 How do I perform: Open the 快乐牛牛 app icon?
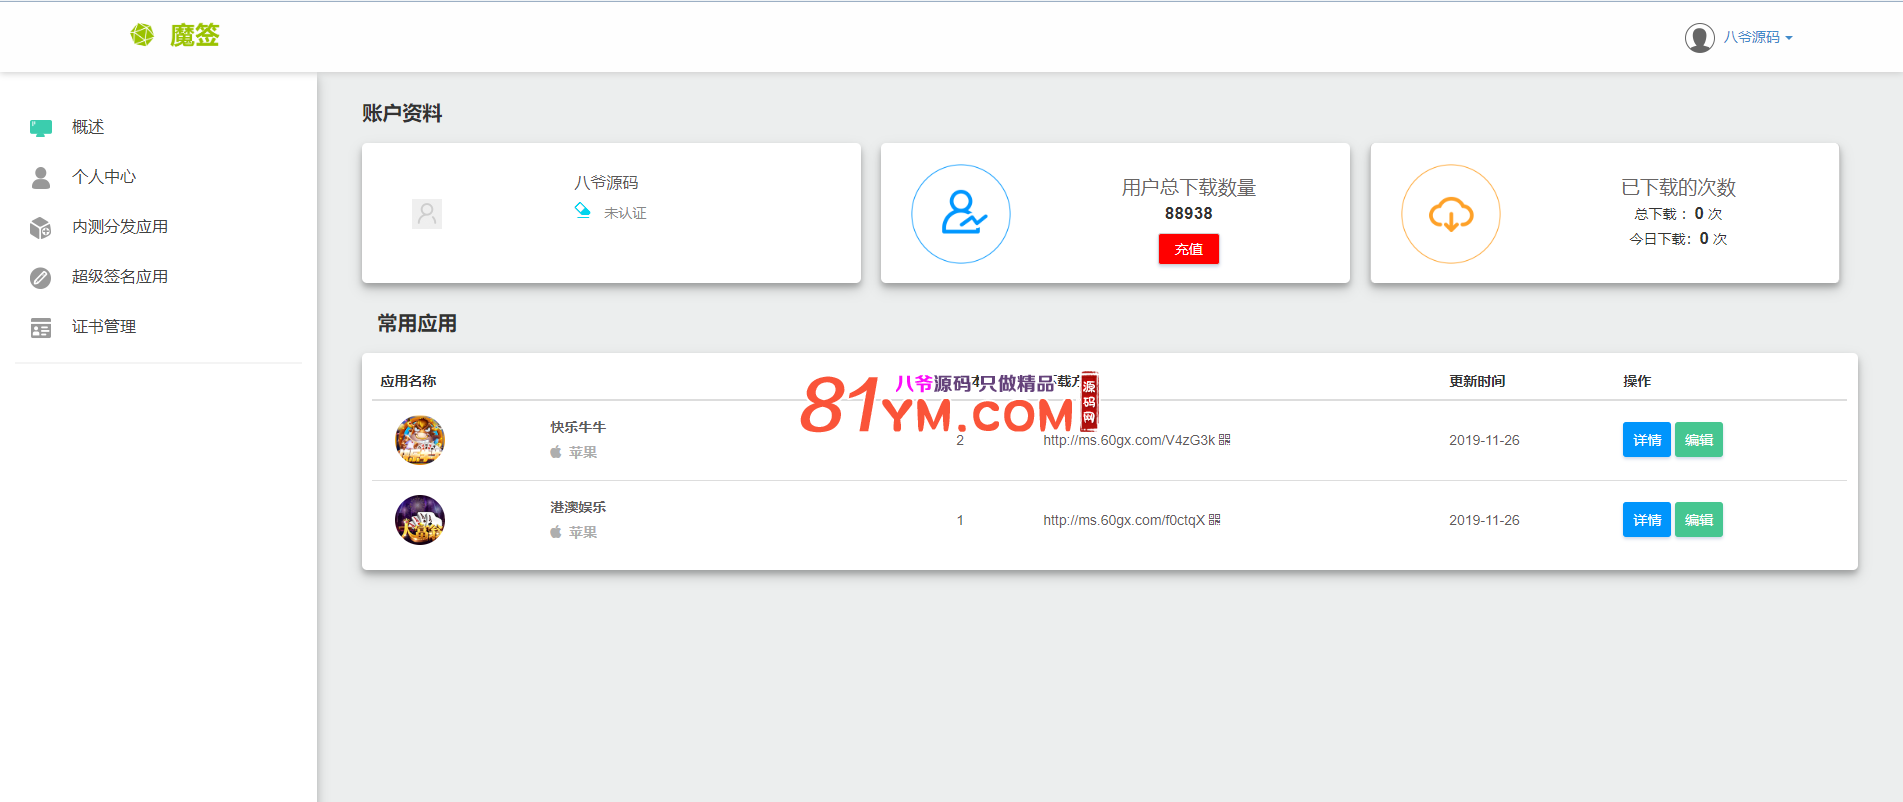(420, 440)
